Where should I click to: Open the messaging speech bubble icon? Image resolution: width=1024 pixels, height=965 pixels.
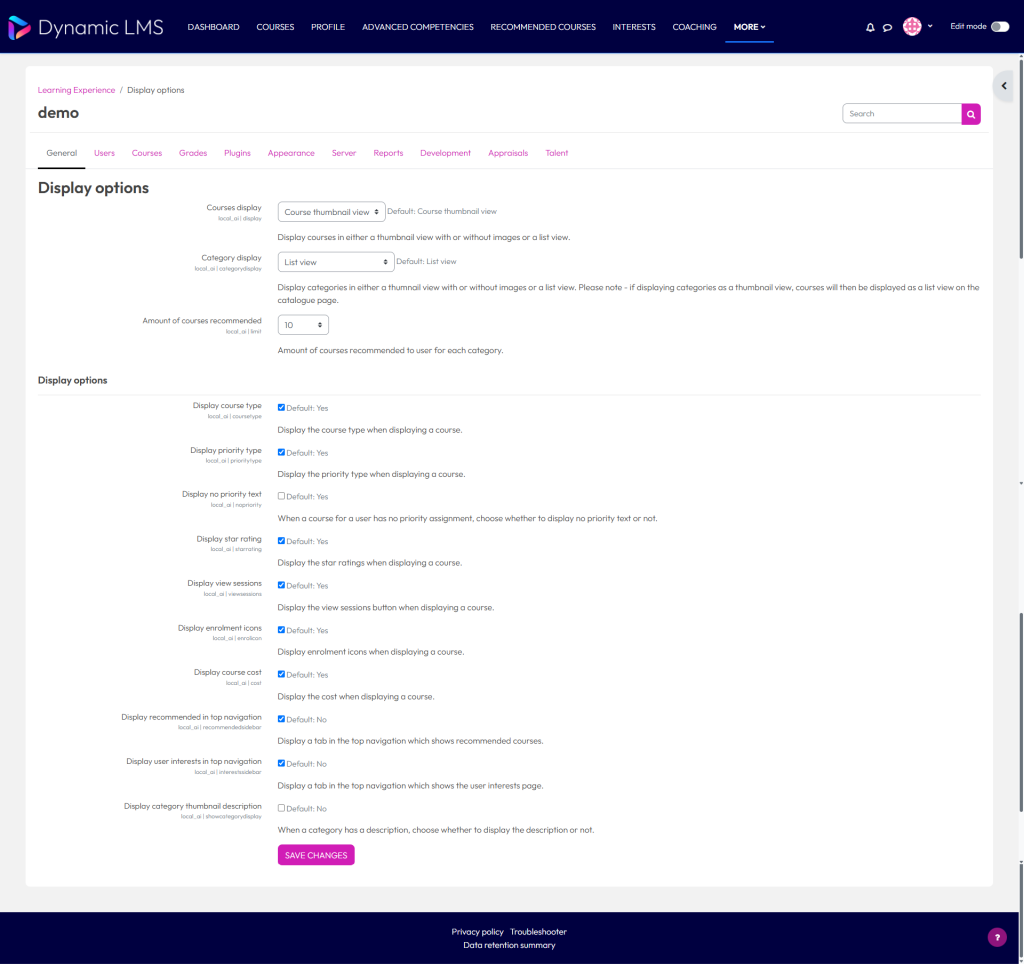[887, 27]
